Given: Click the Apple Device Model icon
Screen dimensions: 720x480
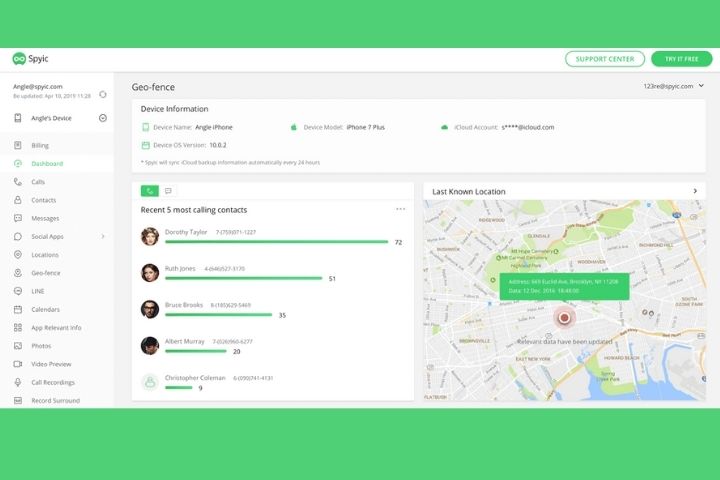Looking at the screenshot, I should (x=294, y=127).
